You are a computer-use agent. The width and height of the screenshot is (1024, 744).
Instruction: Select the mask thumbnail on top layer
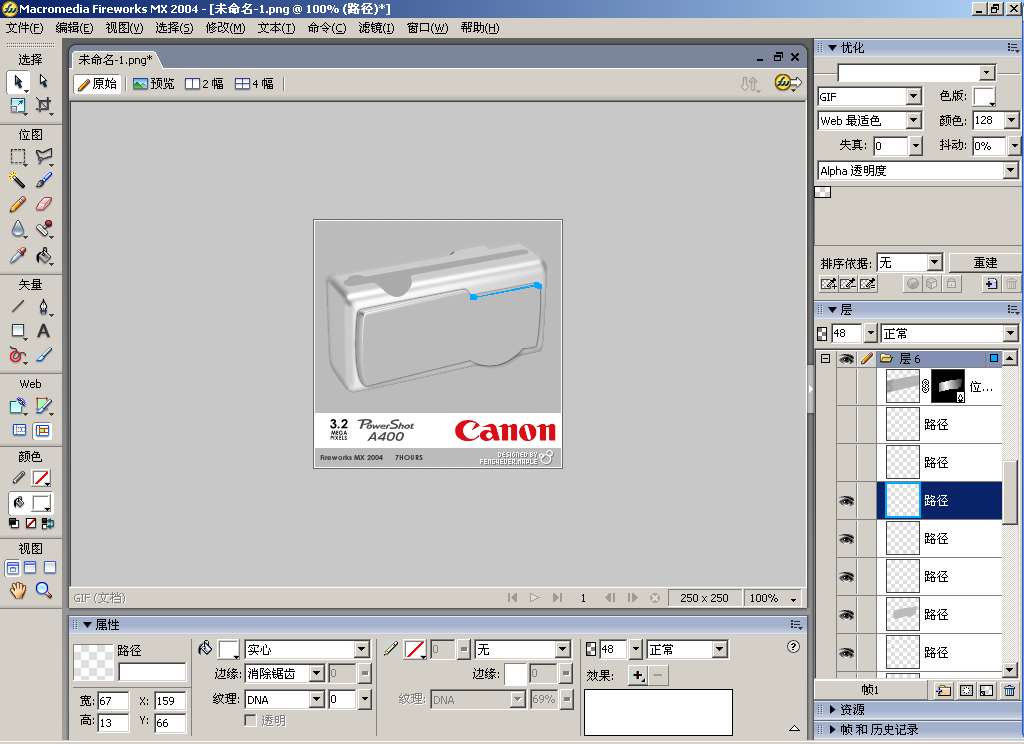point(947,386)
